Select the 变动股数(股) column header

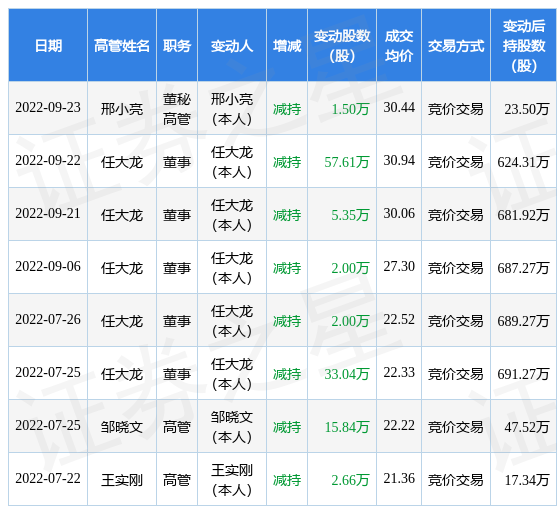point(342,46)
